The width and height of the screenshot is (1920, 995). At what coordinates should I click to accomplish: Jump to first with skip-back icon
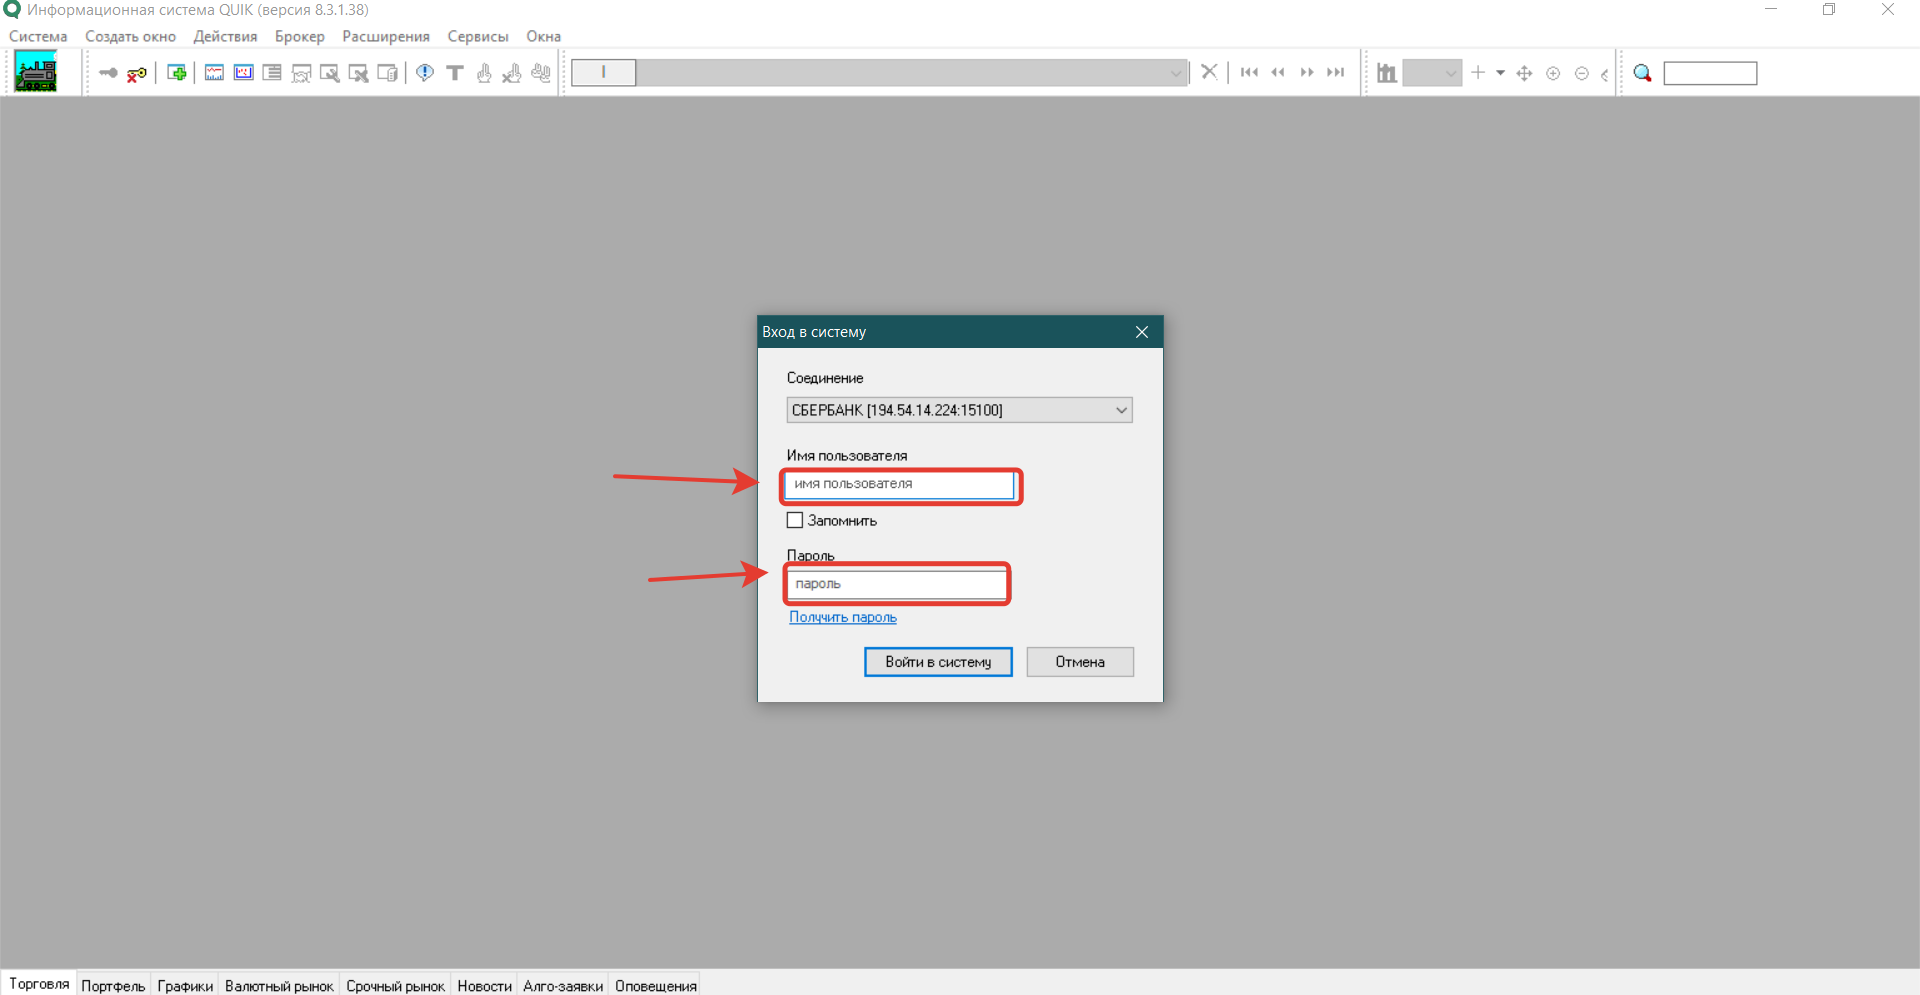[1249, 72]
